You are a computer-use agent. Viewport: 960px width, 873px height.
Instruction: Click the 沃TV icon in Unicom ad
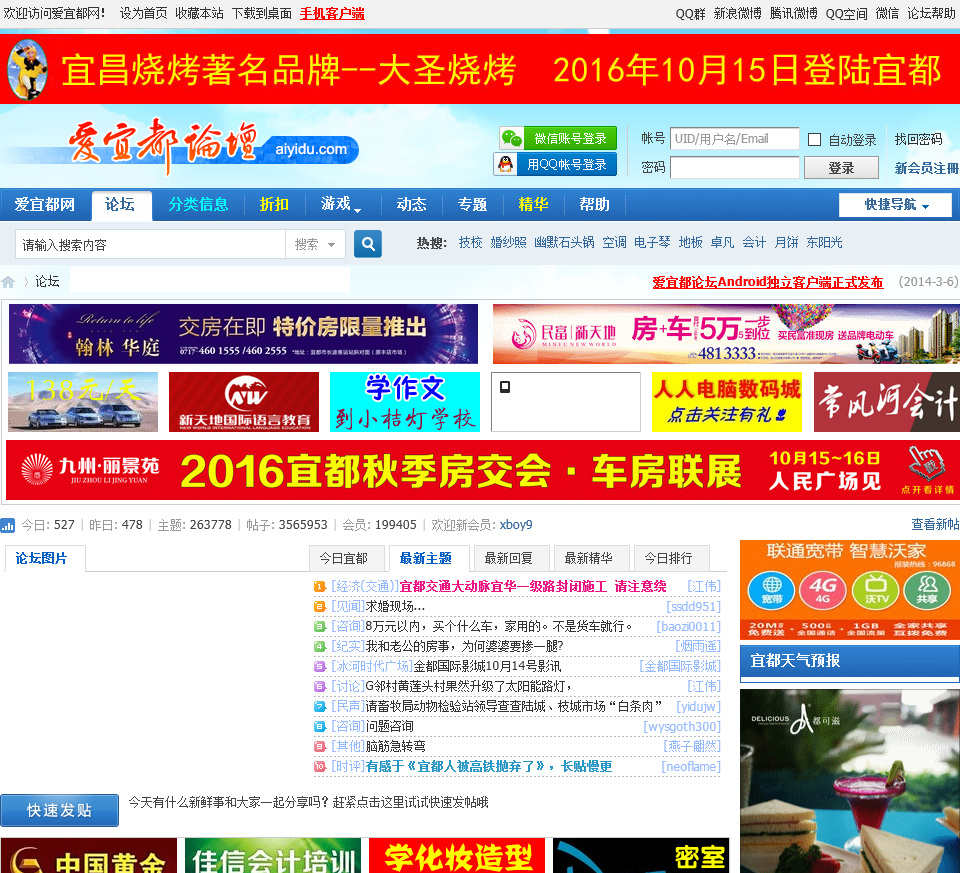[876, 590]
